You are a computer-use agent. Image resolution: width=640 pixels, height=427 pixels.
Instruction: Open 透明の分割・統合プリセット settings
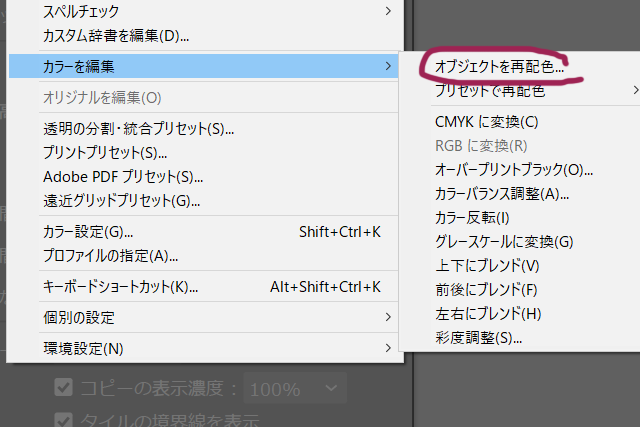138,129
